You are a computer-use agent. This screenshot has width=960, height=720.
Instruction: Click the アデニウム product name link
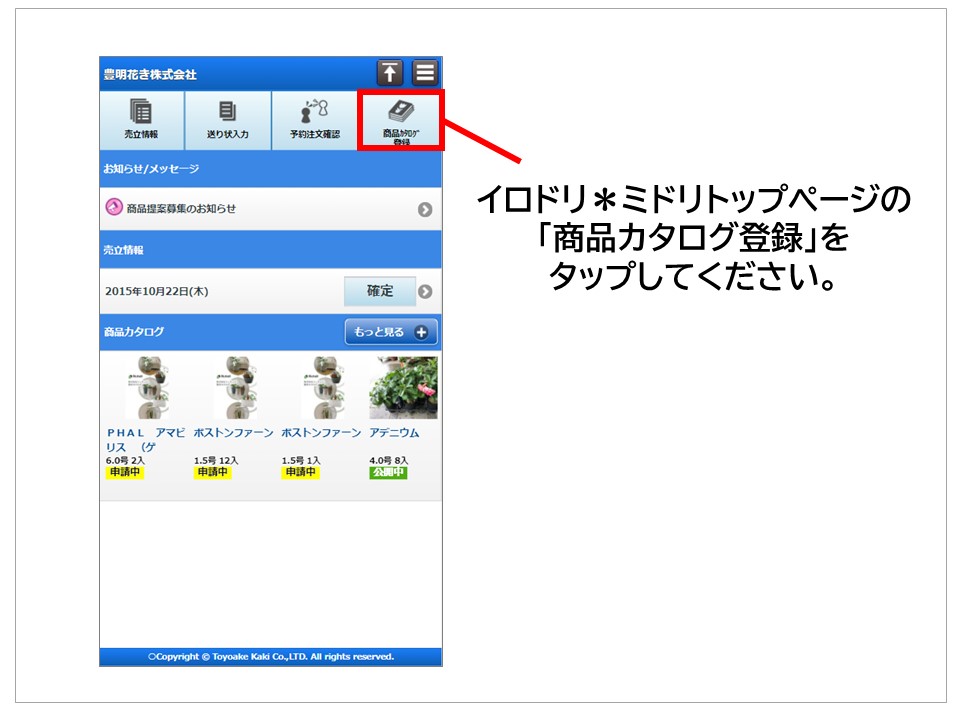(x=394, y=433)
